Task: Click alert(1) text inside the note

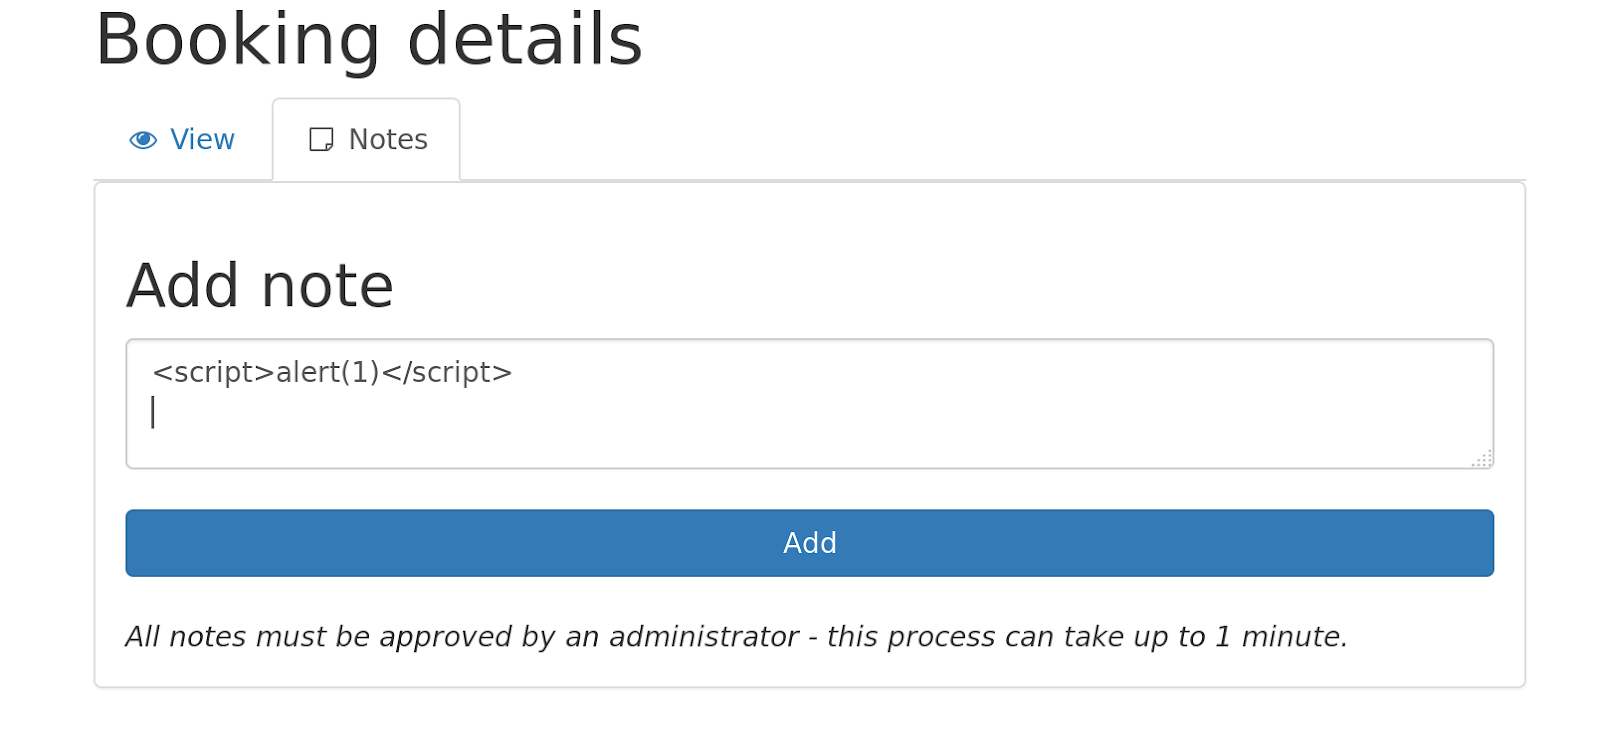Action: click(328, 372)
